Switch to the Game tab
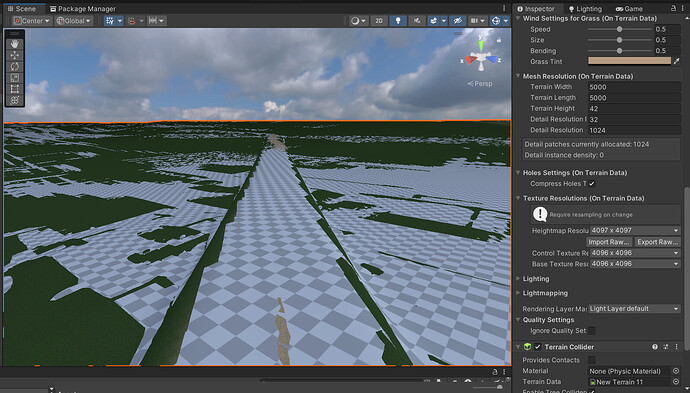The height and width of the screenshot is (393, 690). [629, 8]
